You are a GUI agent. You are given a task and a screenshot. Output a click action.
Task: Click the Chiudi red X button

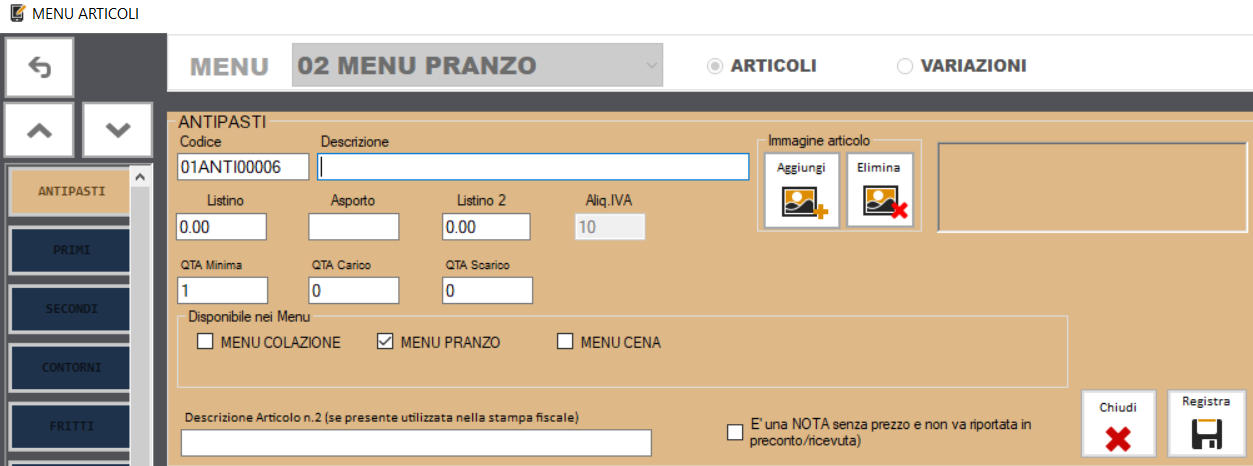point(1118,423)
